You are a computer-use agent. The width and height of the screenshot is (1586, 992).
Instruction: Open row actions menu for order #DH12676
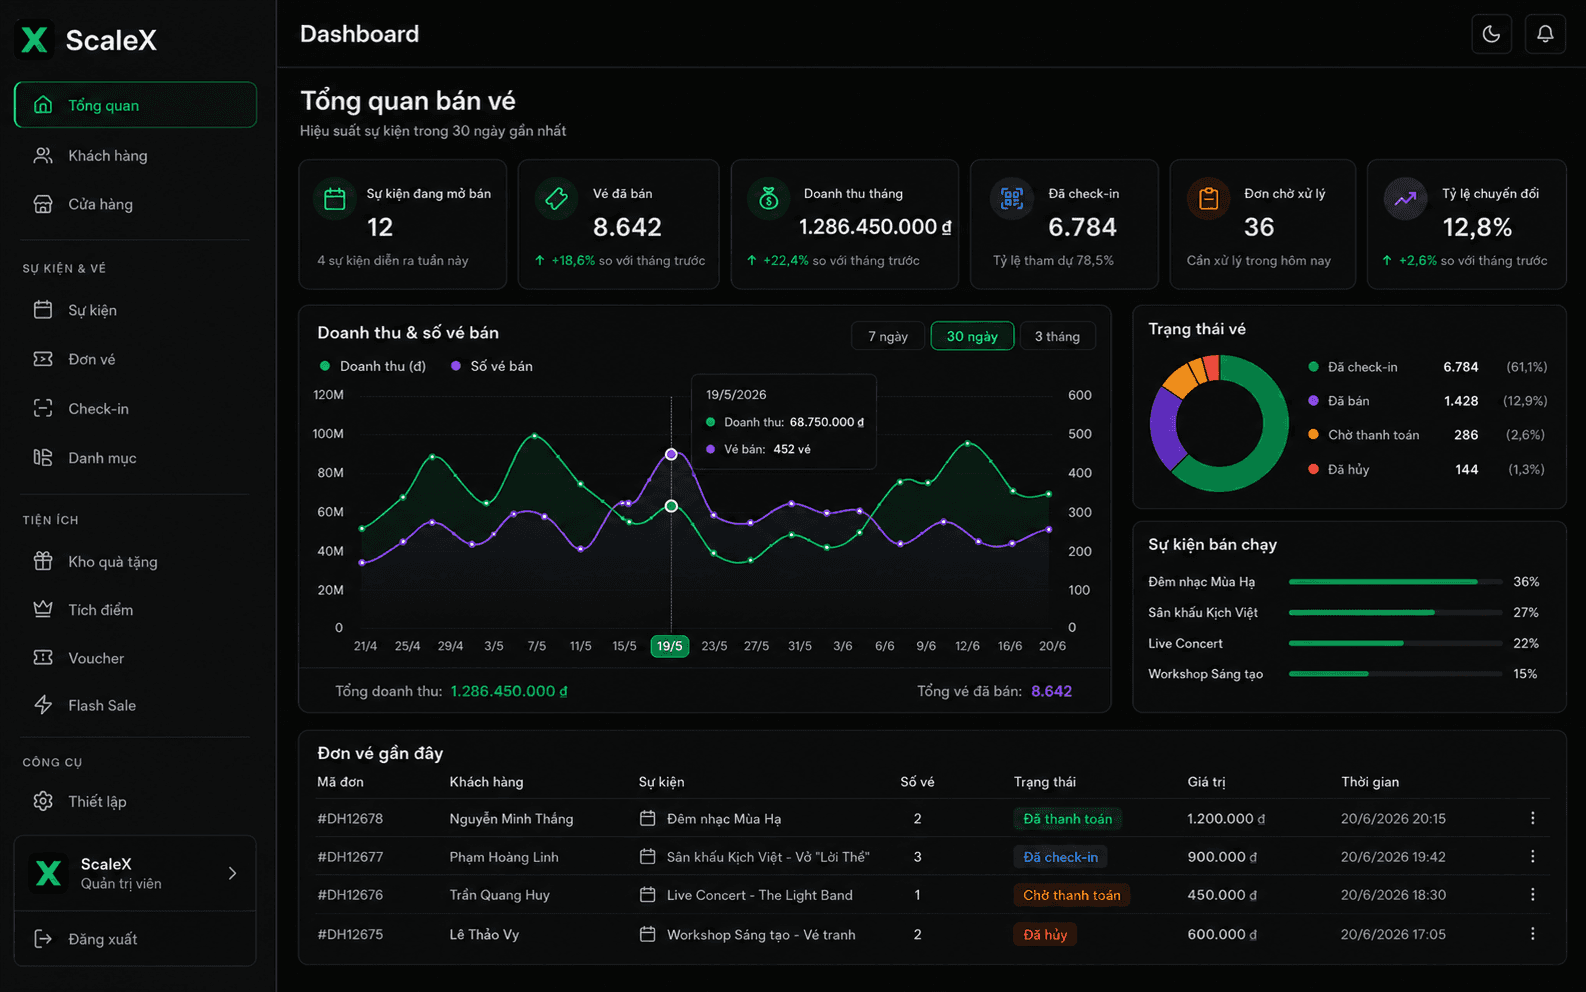point(1532,895)
